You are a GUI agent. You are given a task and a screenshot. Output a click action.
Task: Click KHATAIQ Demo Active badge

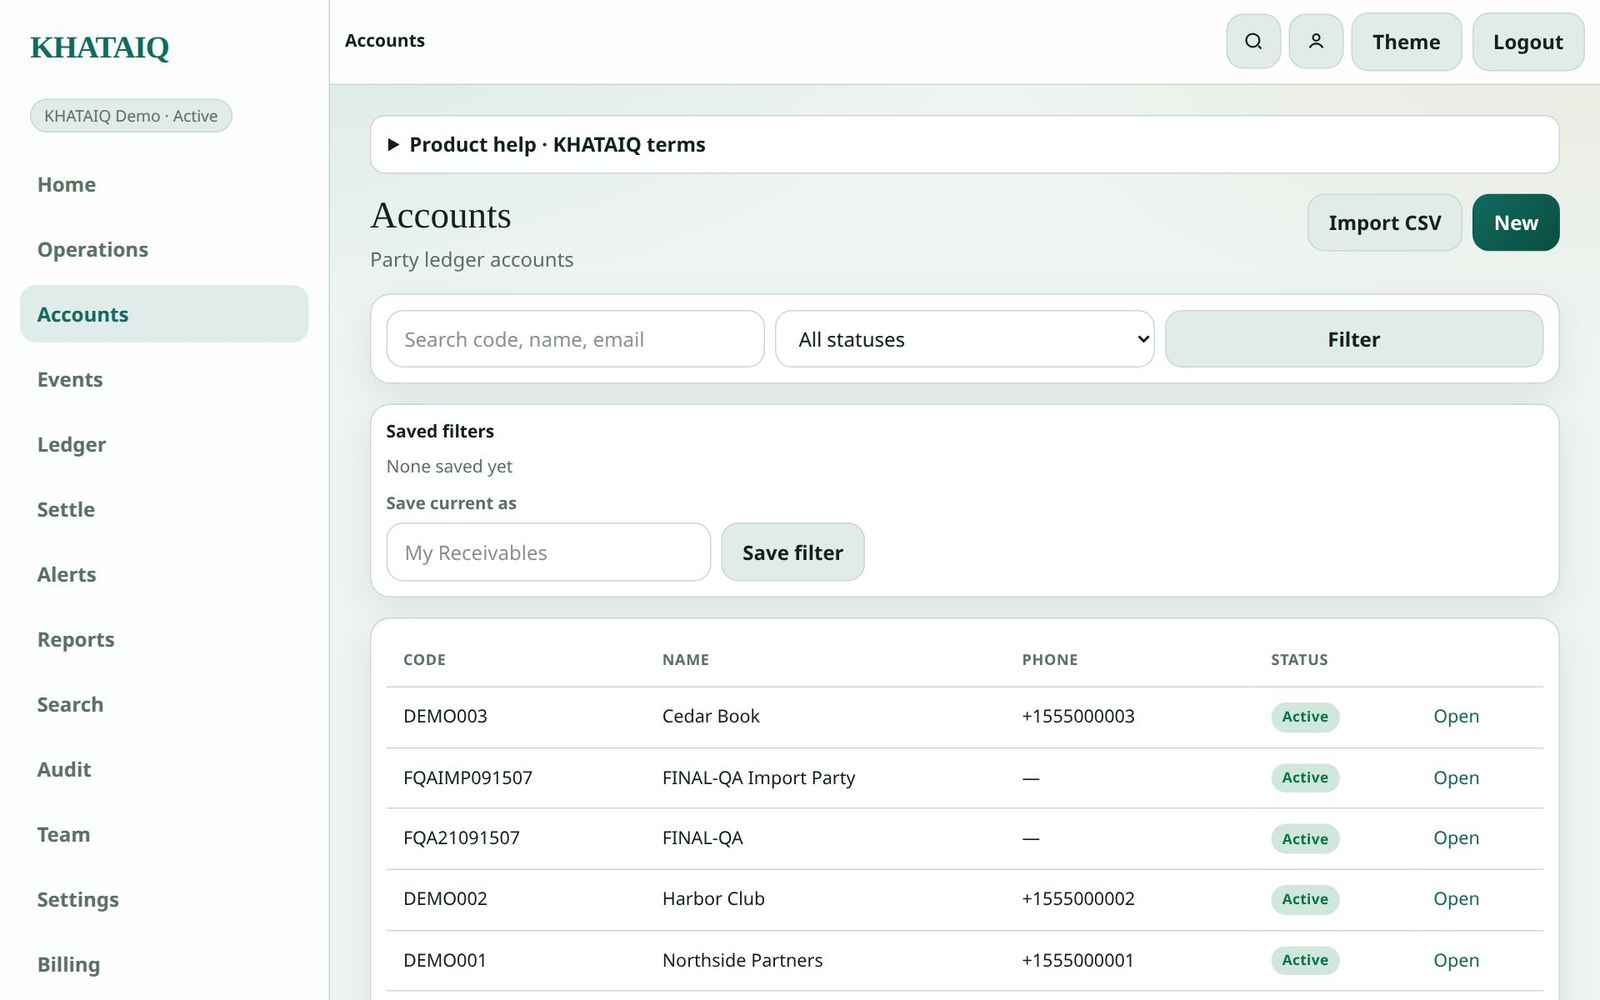[131, 116]
